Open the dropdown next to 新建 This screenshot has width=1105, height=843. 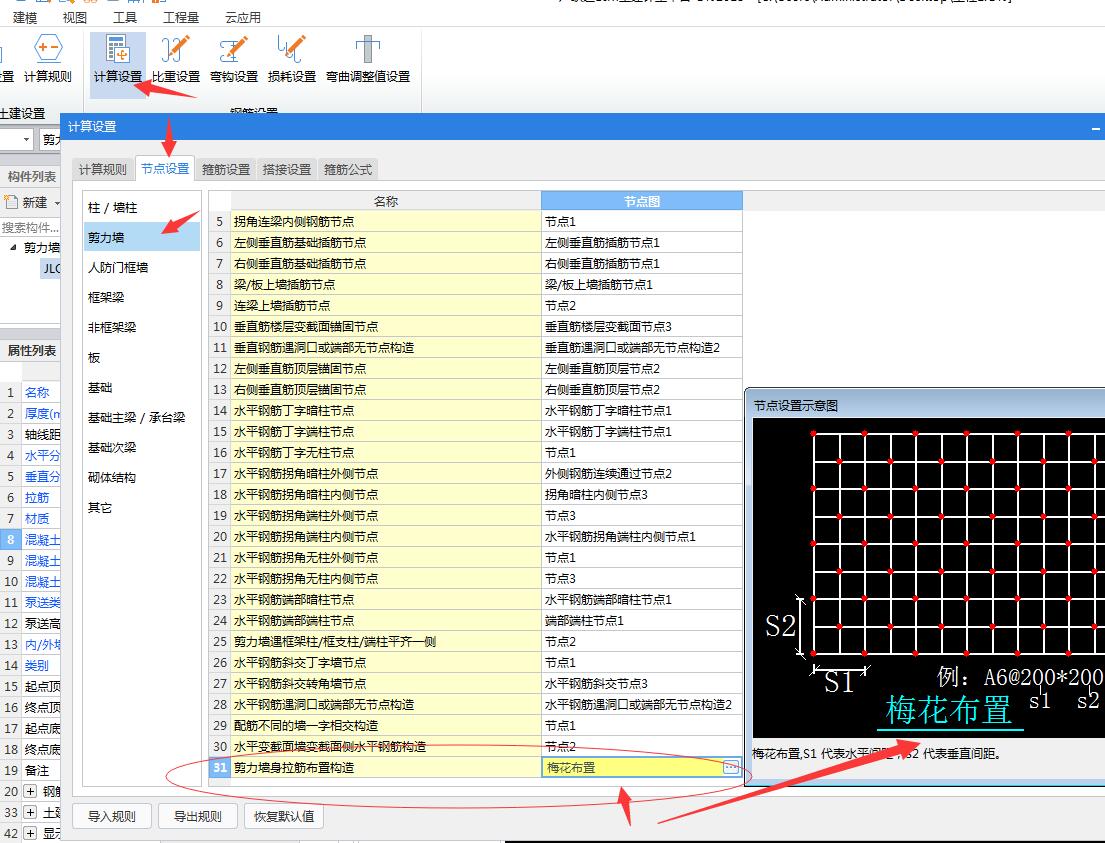tap(57, 203)
